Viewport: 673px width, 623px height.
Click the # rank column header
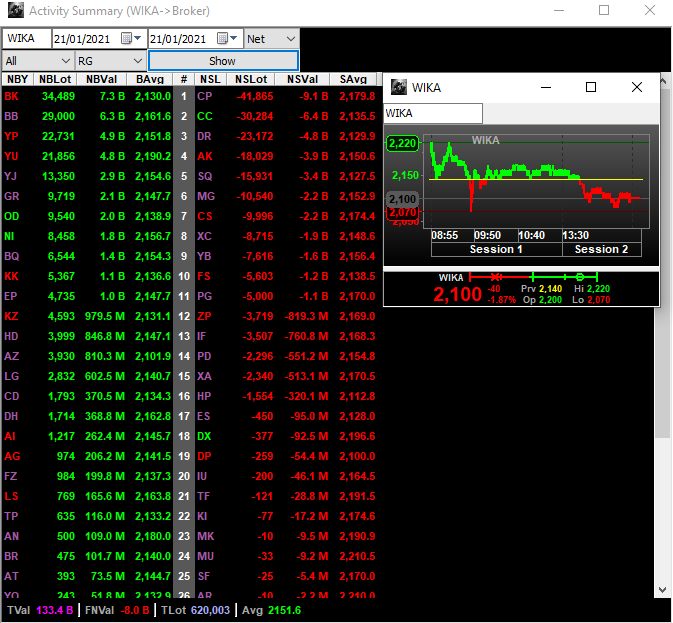click(x=184, y=79)
